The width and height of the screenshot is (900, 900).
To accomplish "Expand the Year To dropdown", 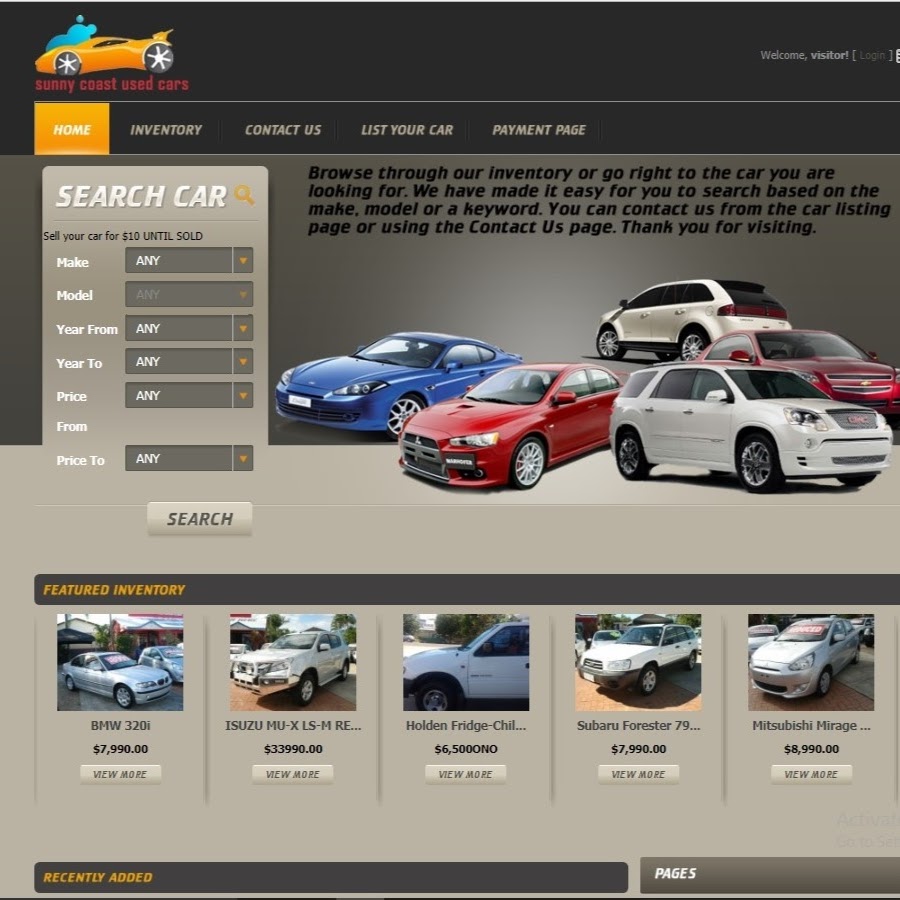I will (x=189, y=362).
